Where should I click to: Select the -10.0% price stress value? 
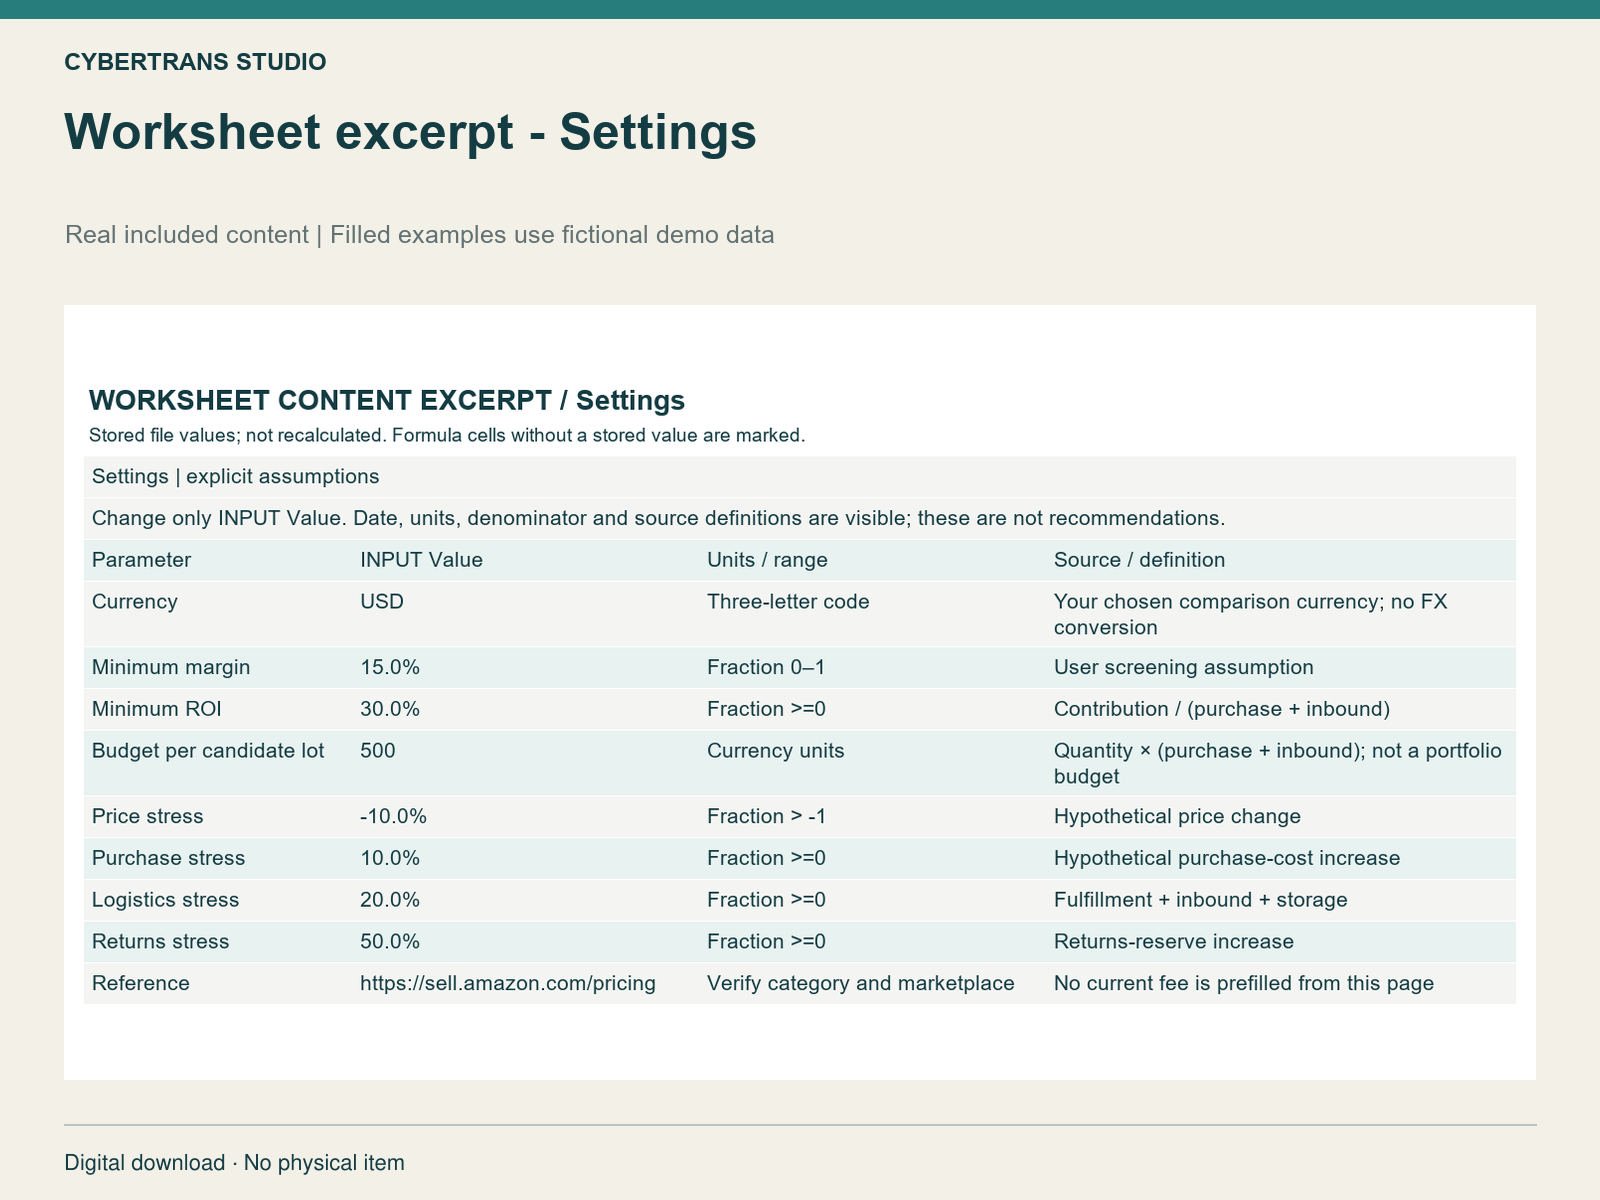393,817
